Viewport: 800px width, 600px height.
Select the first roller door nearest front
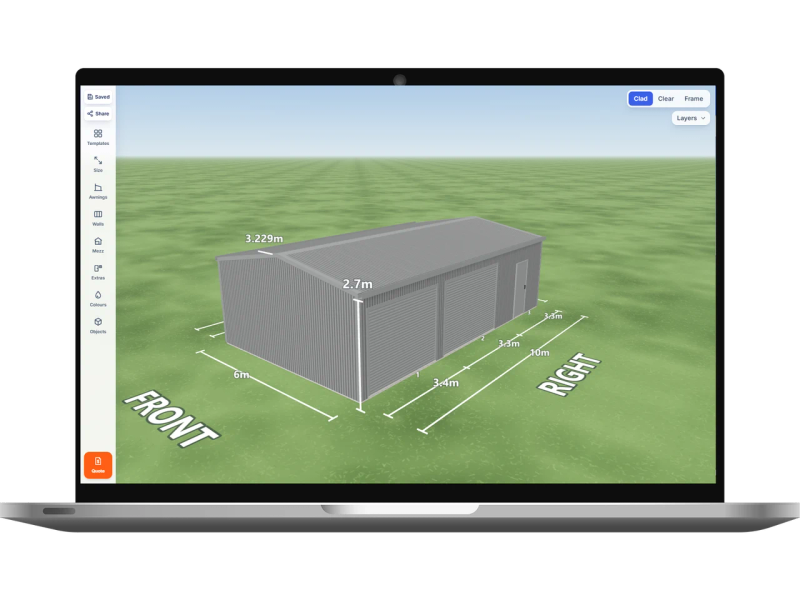(402, 339)
